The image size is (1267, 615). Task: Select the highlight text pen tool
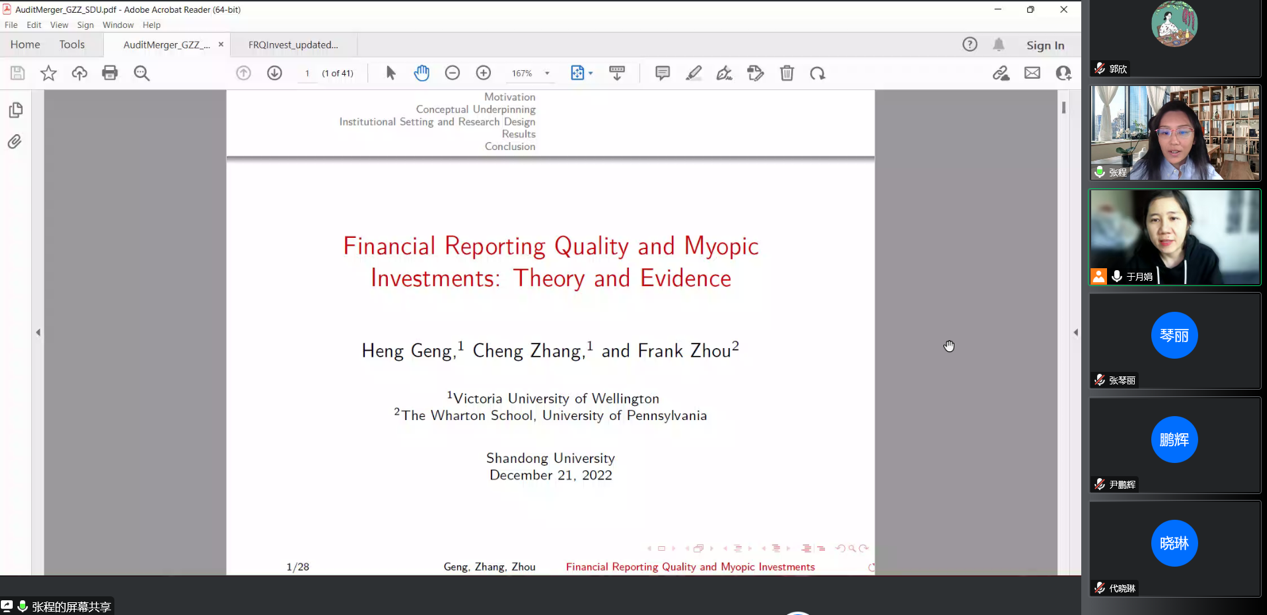point(693,73)
